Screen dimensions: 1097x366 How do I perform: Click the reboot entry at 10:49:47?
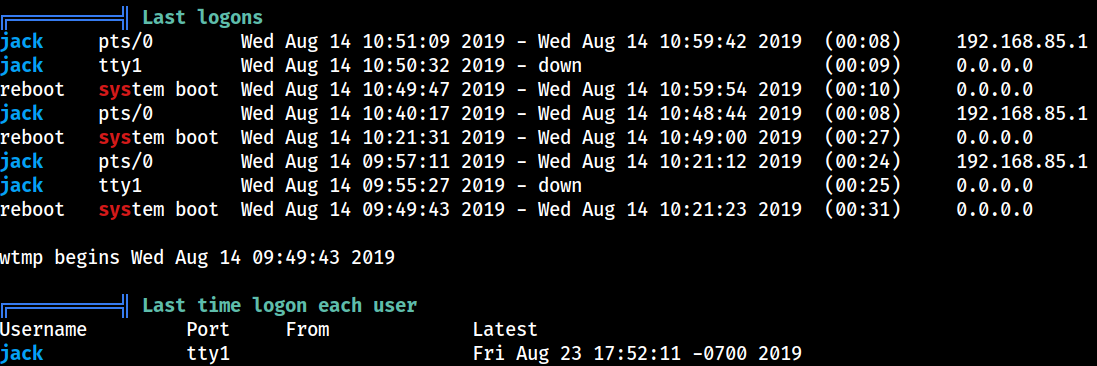(32, 90)
